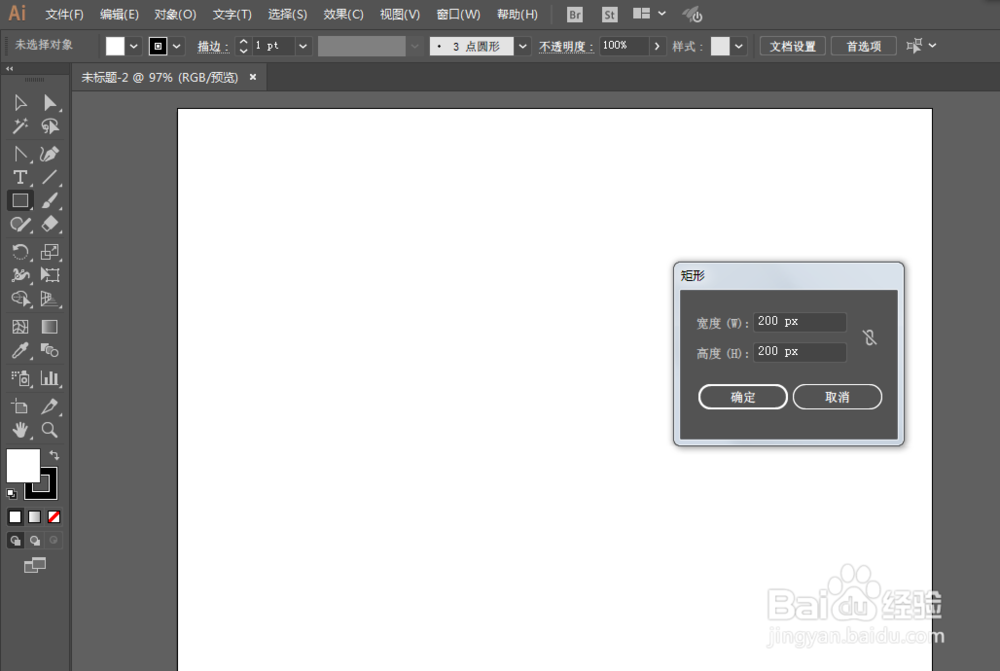This screenshot has width=1000, height=671.
Task: Open the stroke weight dropdown
Action: pyautogui.click(x=302, y=45)
